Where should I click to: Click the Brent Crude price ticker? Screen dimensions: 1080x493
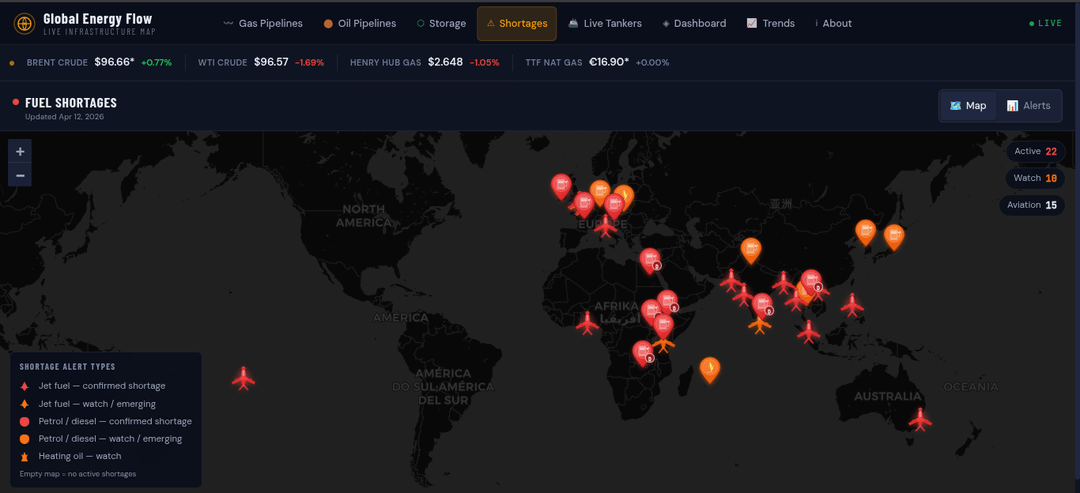pos(90,62)
